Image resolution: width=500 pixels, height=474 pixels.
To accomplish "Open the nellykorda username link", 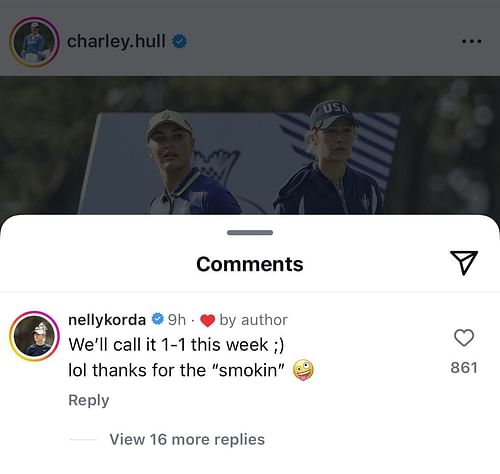I will pyautogui.click(x=107, y=320).
